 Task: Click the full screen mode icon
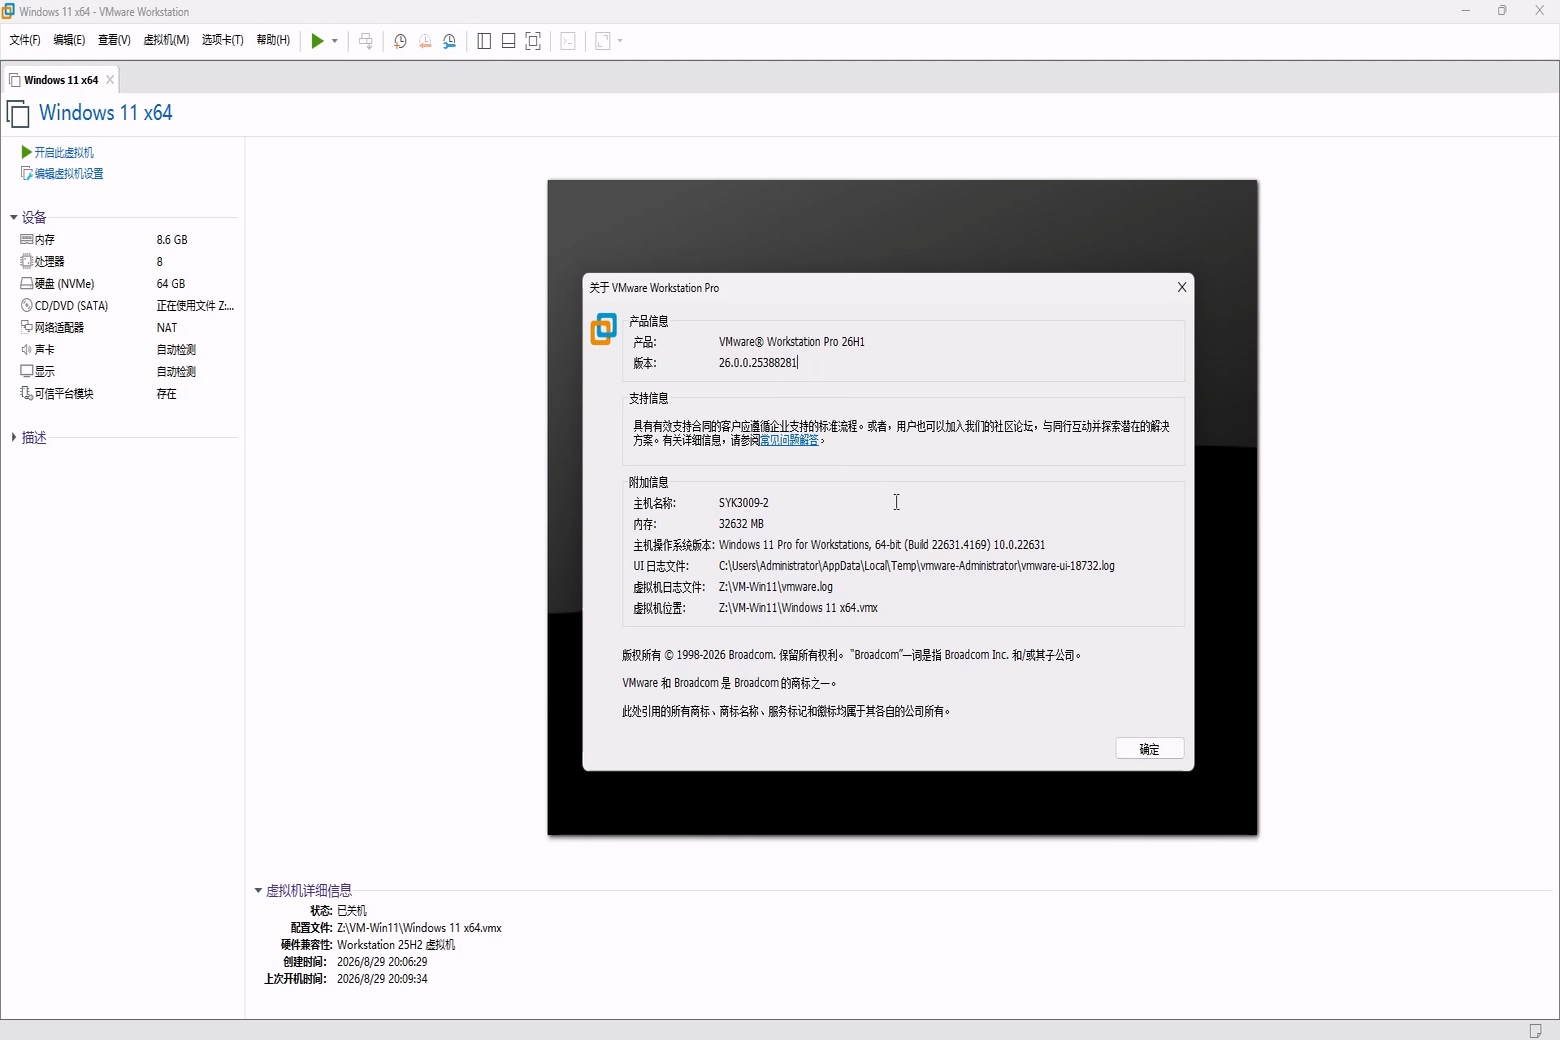click(x=533, y=41)
